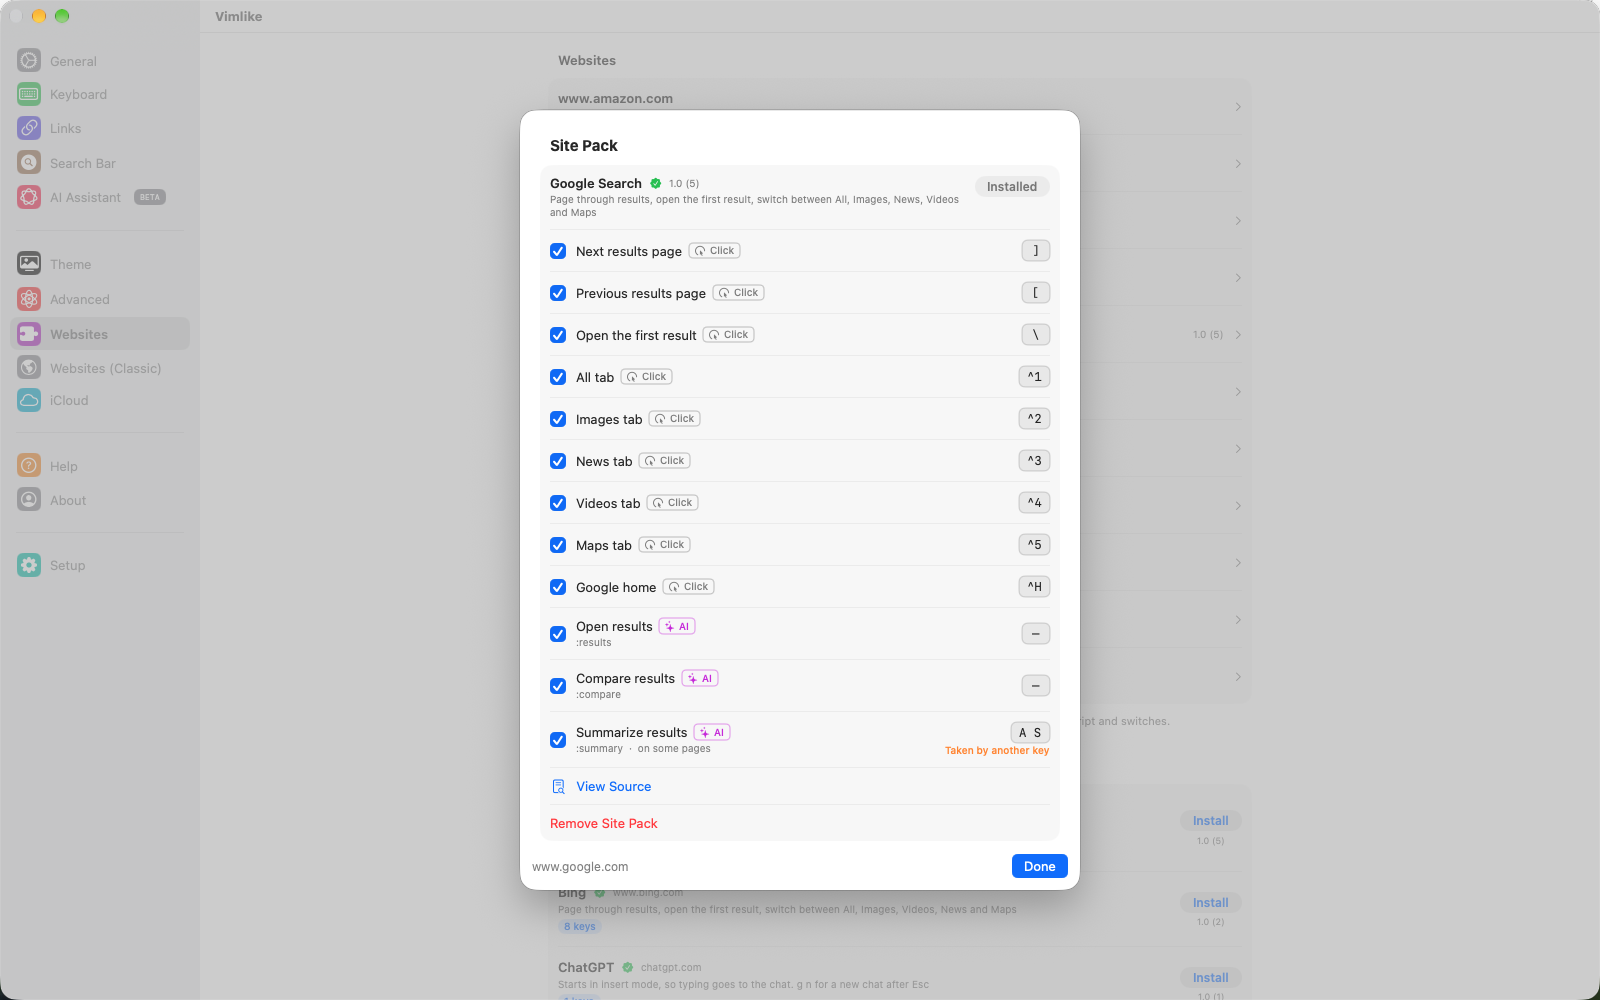Click the Google Search verified badge
Image resolution: width=1600 pixels, height=1000 pixels.
(656, 183)
